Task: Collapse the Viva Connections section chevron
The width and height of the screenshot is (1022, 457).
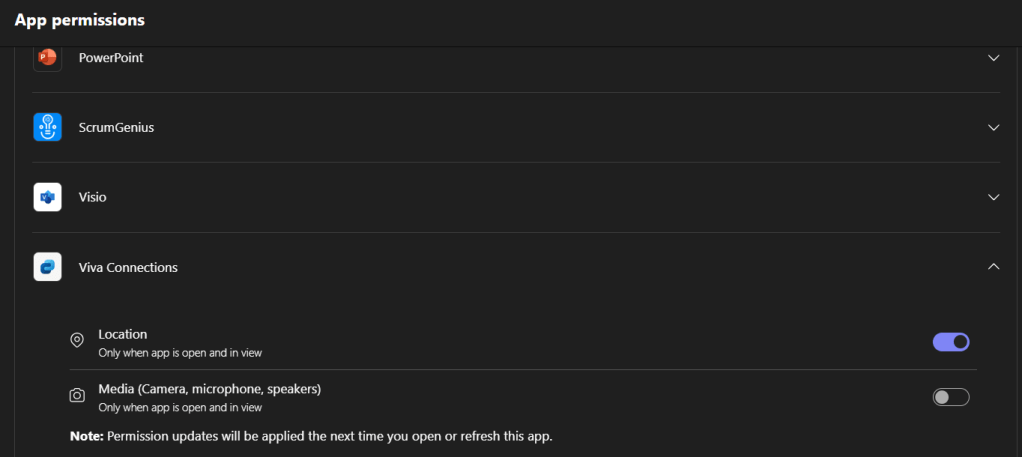Action: pyautogui.click(x=993, y=266)
